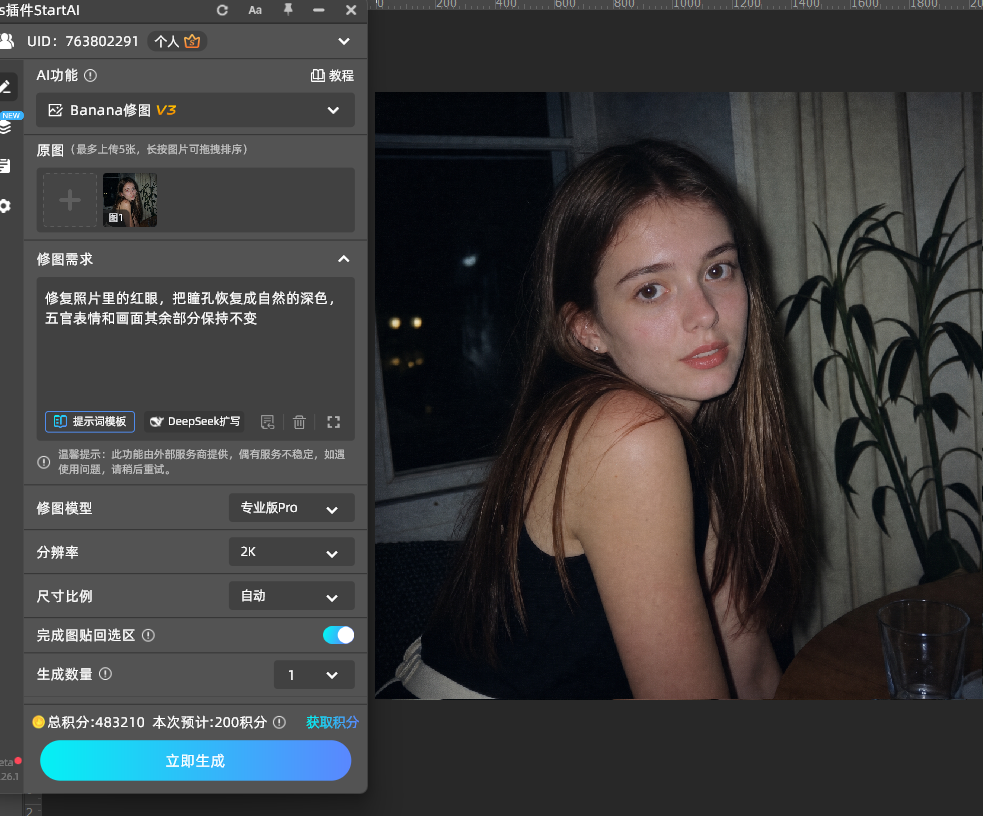Click the info icon beside 本次预计 points
Image resolution: width=983 pixels, height=816 pixels.
click(x=280, y=723)
